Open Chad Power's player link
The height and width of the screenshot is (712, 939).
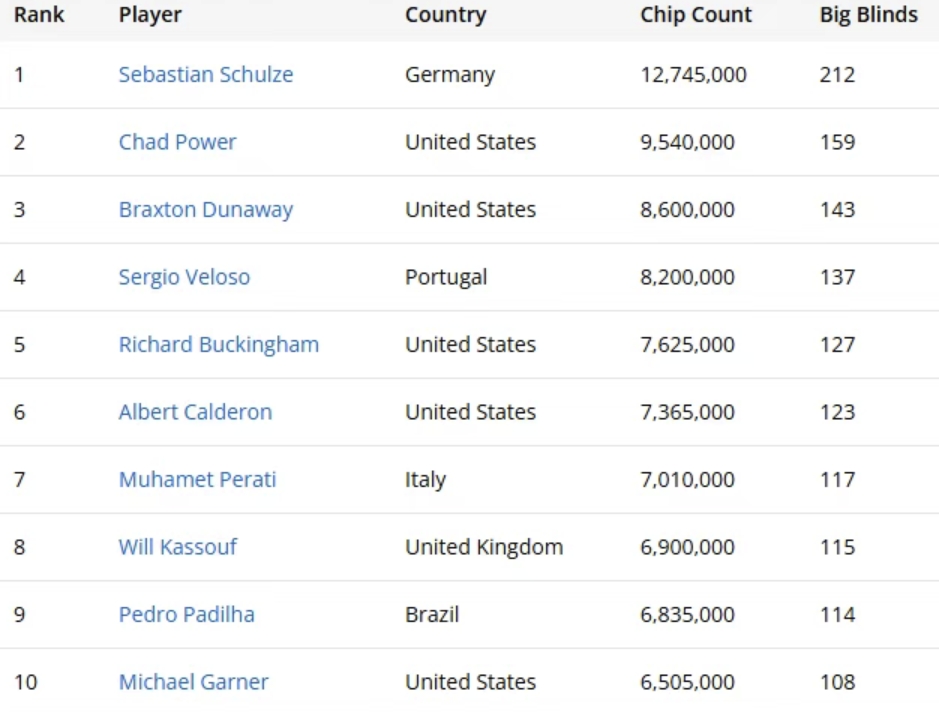177,142
